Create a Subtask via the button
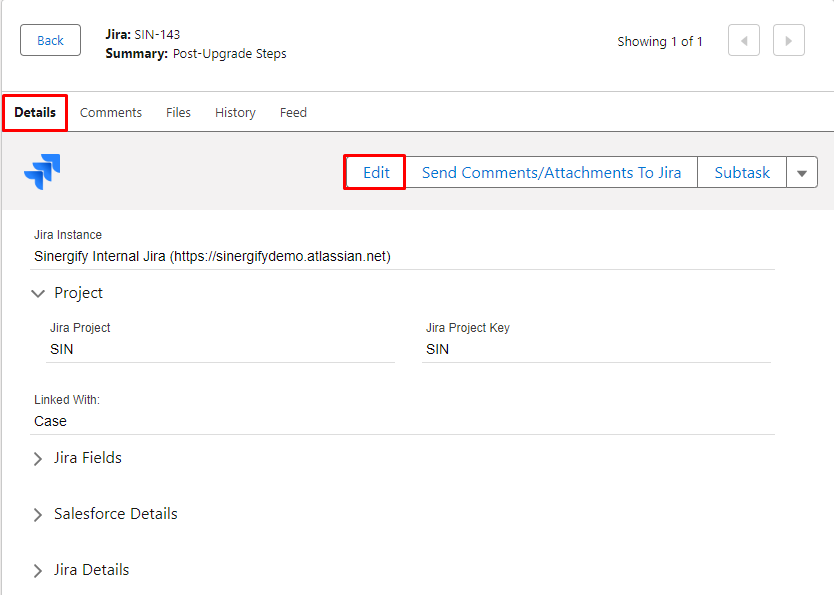This screenshot has width=834, height=595. point(742,172)
